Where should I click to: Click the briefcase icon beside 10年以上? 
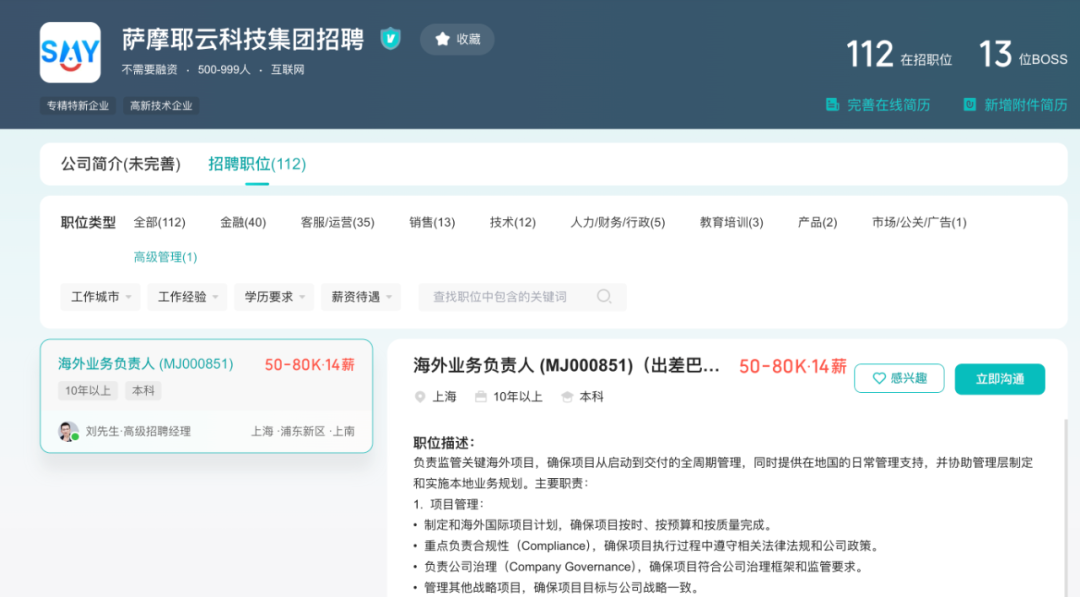click(x=483, y=396)
